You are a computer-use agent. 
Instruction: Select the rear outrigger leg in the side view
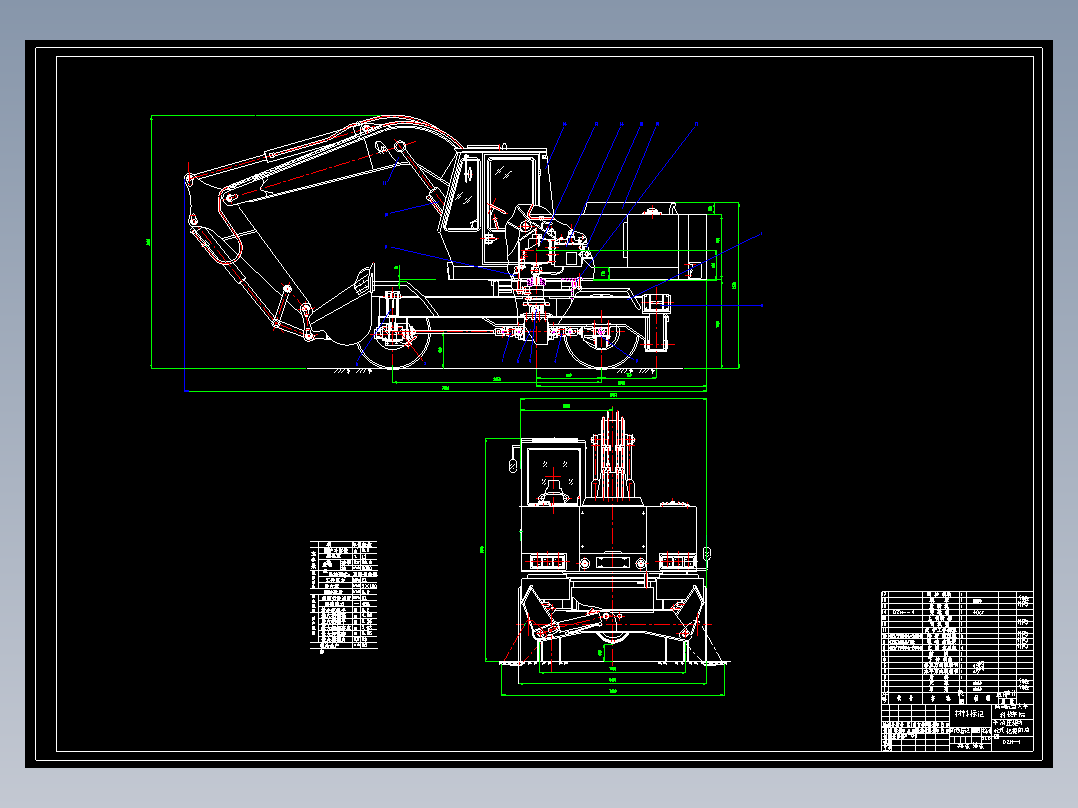click(658, 321)
